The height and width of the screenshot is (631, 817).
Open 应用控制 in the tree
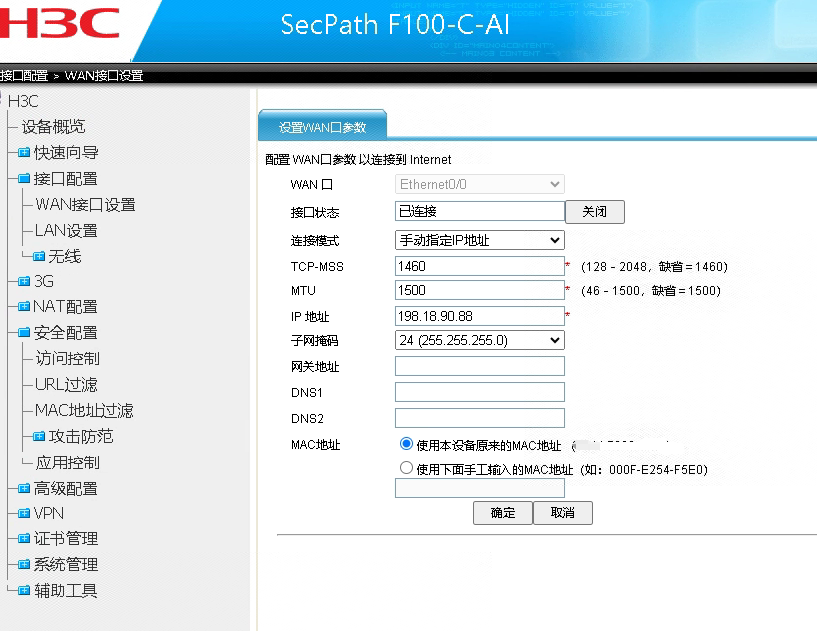(x=68, y=462)
